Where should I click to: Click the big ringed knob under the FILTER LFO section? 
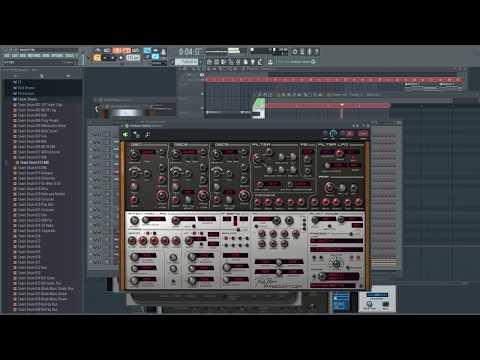click(x=330, y=187)
